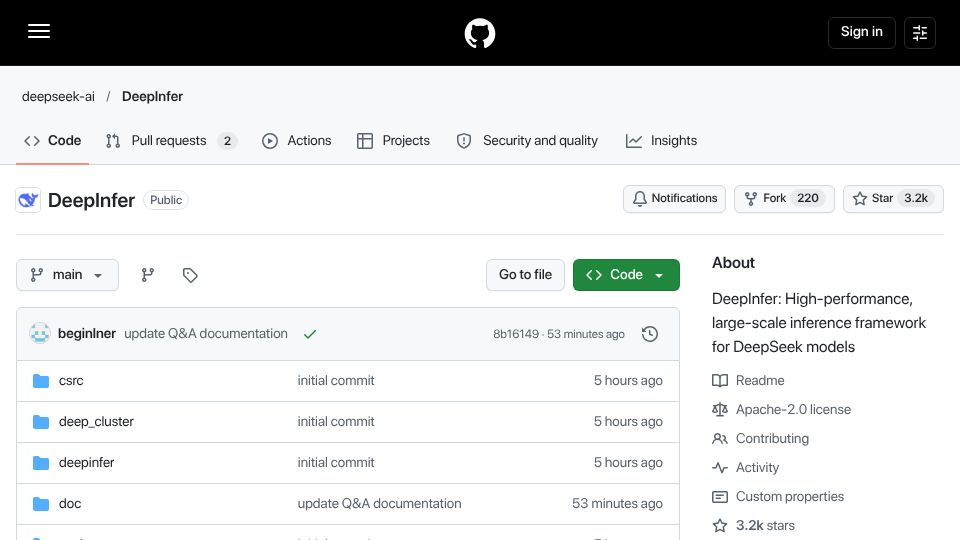Viewport: 960px width, 540px height.
Task: Click the Public visibility badge
Action: pyautogui.click(x=166, y=200)
